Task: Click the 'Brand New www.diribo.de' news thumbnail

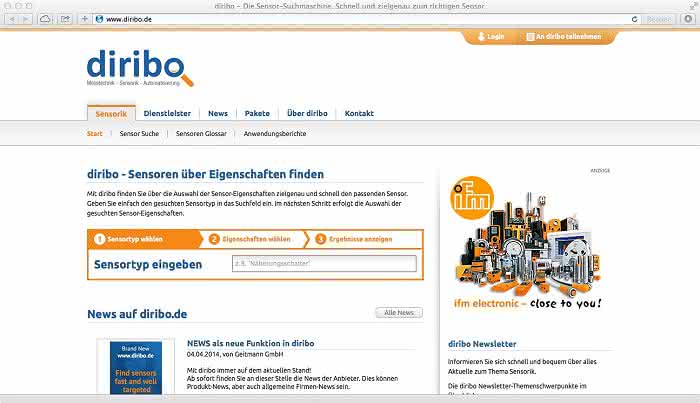Action: click(136, 367)
